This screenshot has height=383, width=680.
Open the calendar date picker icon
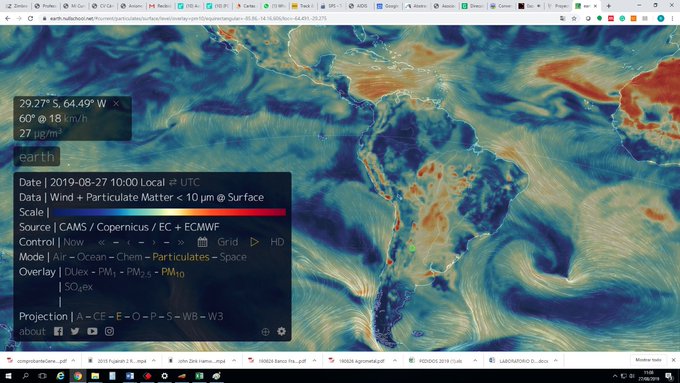tap(203, 242)
